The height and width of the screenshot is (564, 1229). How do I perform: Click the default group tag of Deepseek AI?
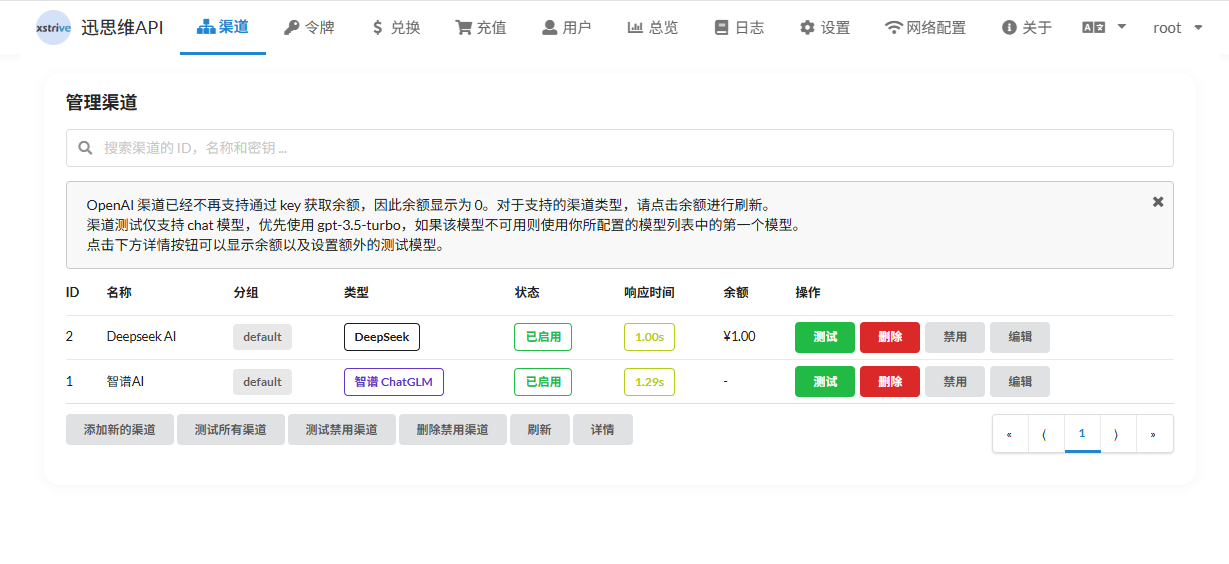(x=262, y=337)
